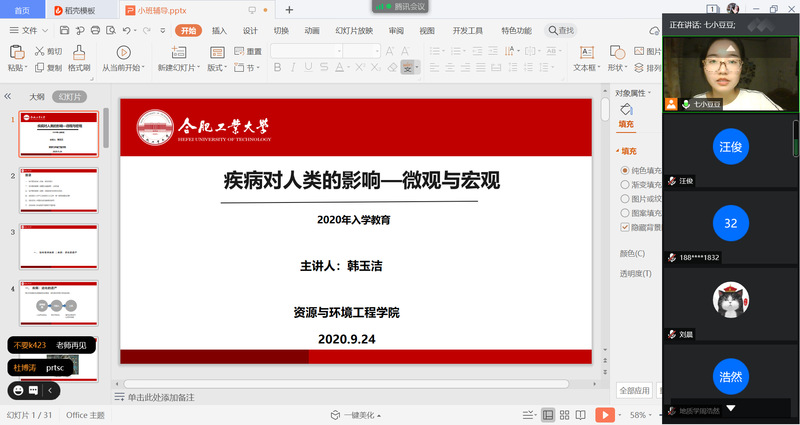The width and height of the screenshot is (800, 425).
Task: Toggle the hide background (隐藏背景) checkbox
Action: tap(625, 226)
